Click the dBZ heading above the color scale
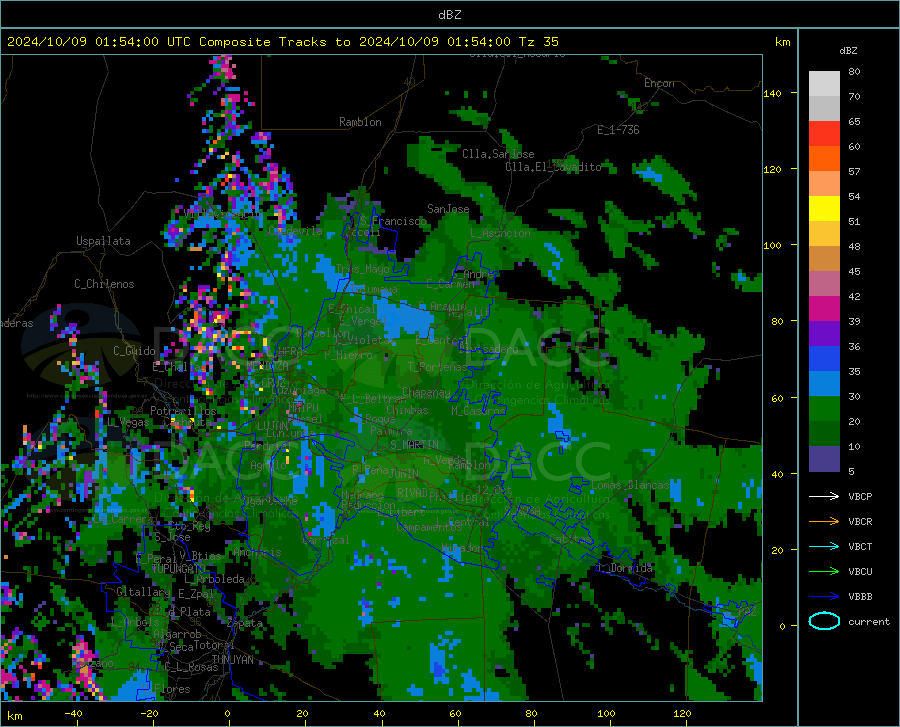Viewport: 900px width, 727px height. 848,50
